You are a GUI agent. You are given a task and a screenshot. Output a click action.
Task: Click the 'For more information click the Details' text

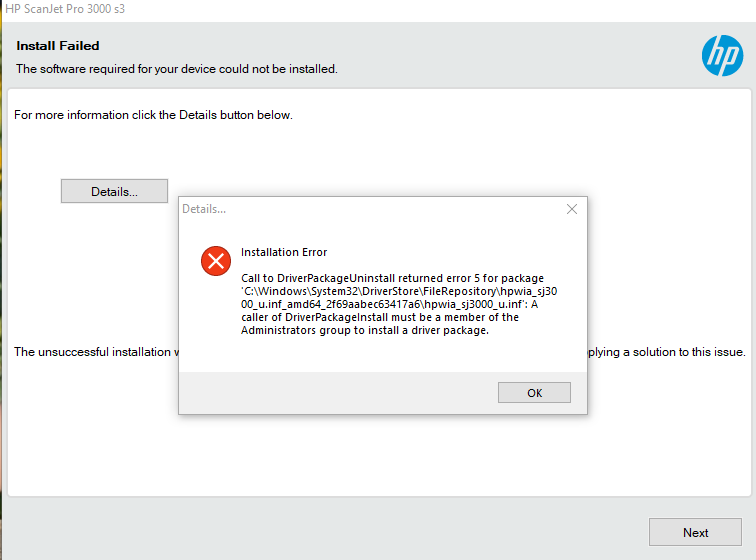[153, 115]
